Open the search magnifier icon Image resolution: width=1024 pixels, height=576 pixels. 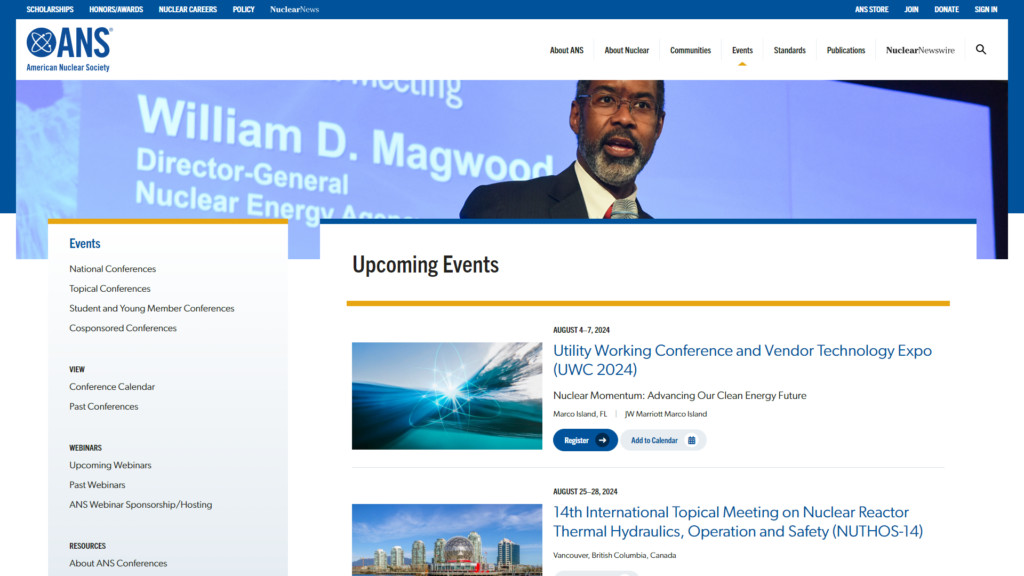click(x=980, y=50)
